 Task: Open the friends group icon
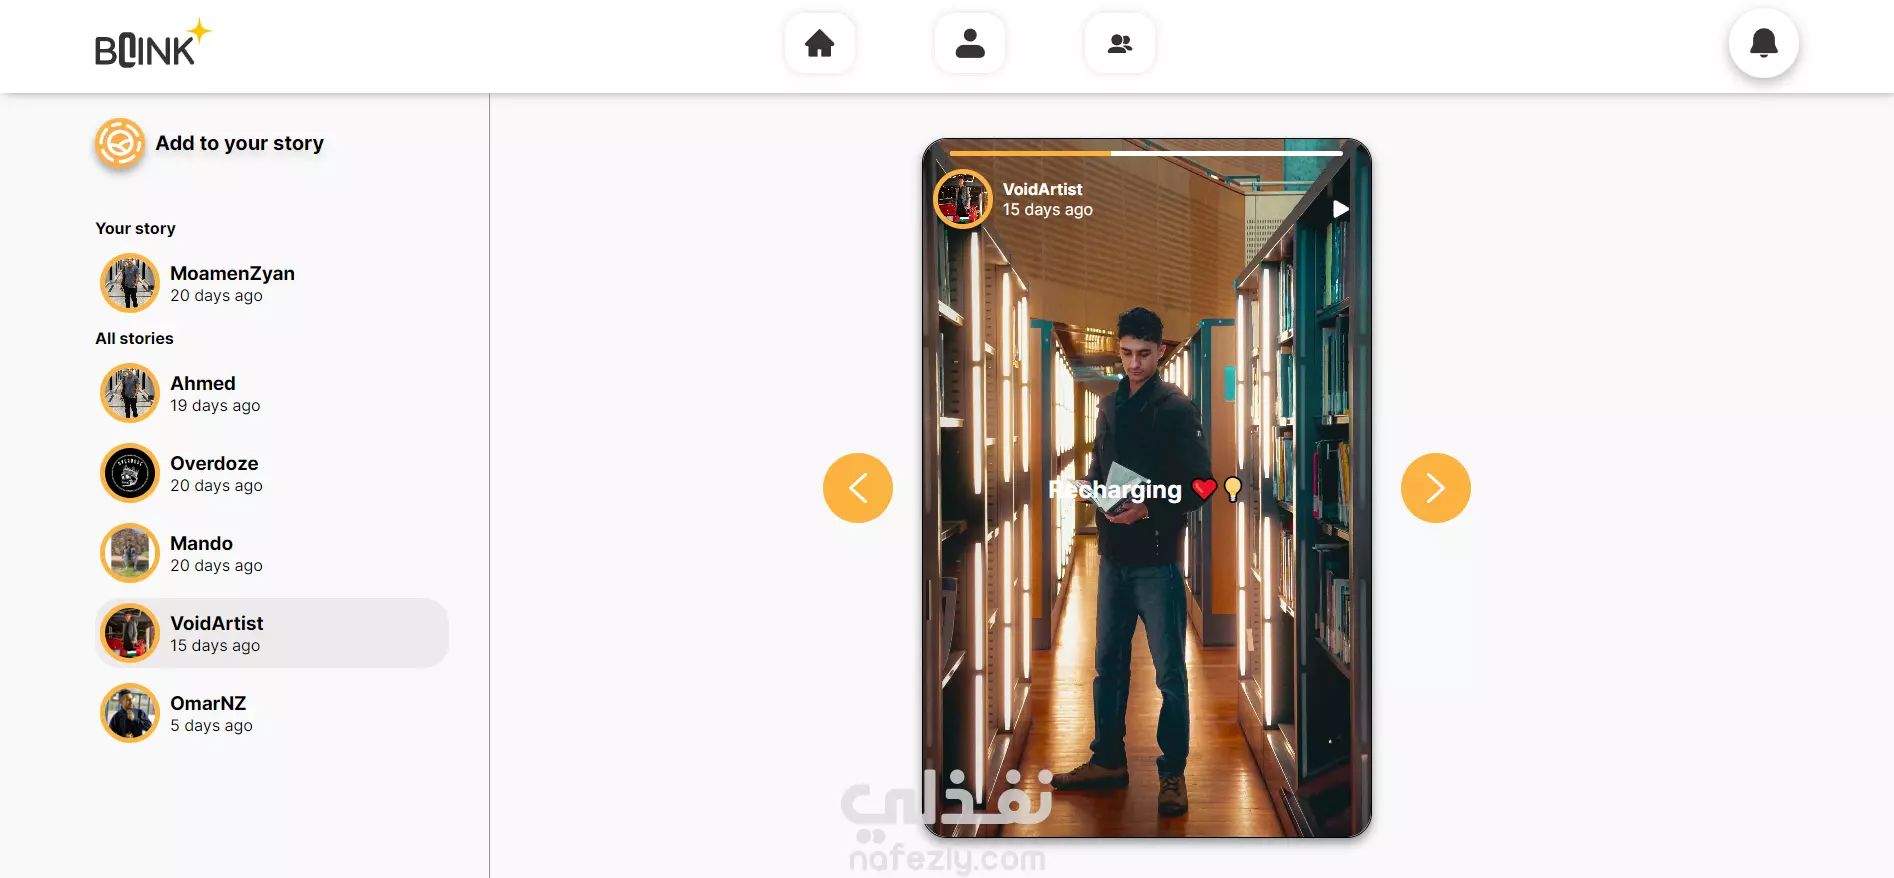pyautogui.click(x=1120, y=43)
